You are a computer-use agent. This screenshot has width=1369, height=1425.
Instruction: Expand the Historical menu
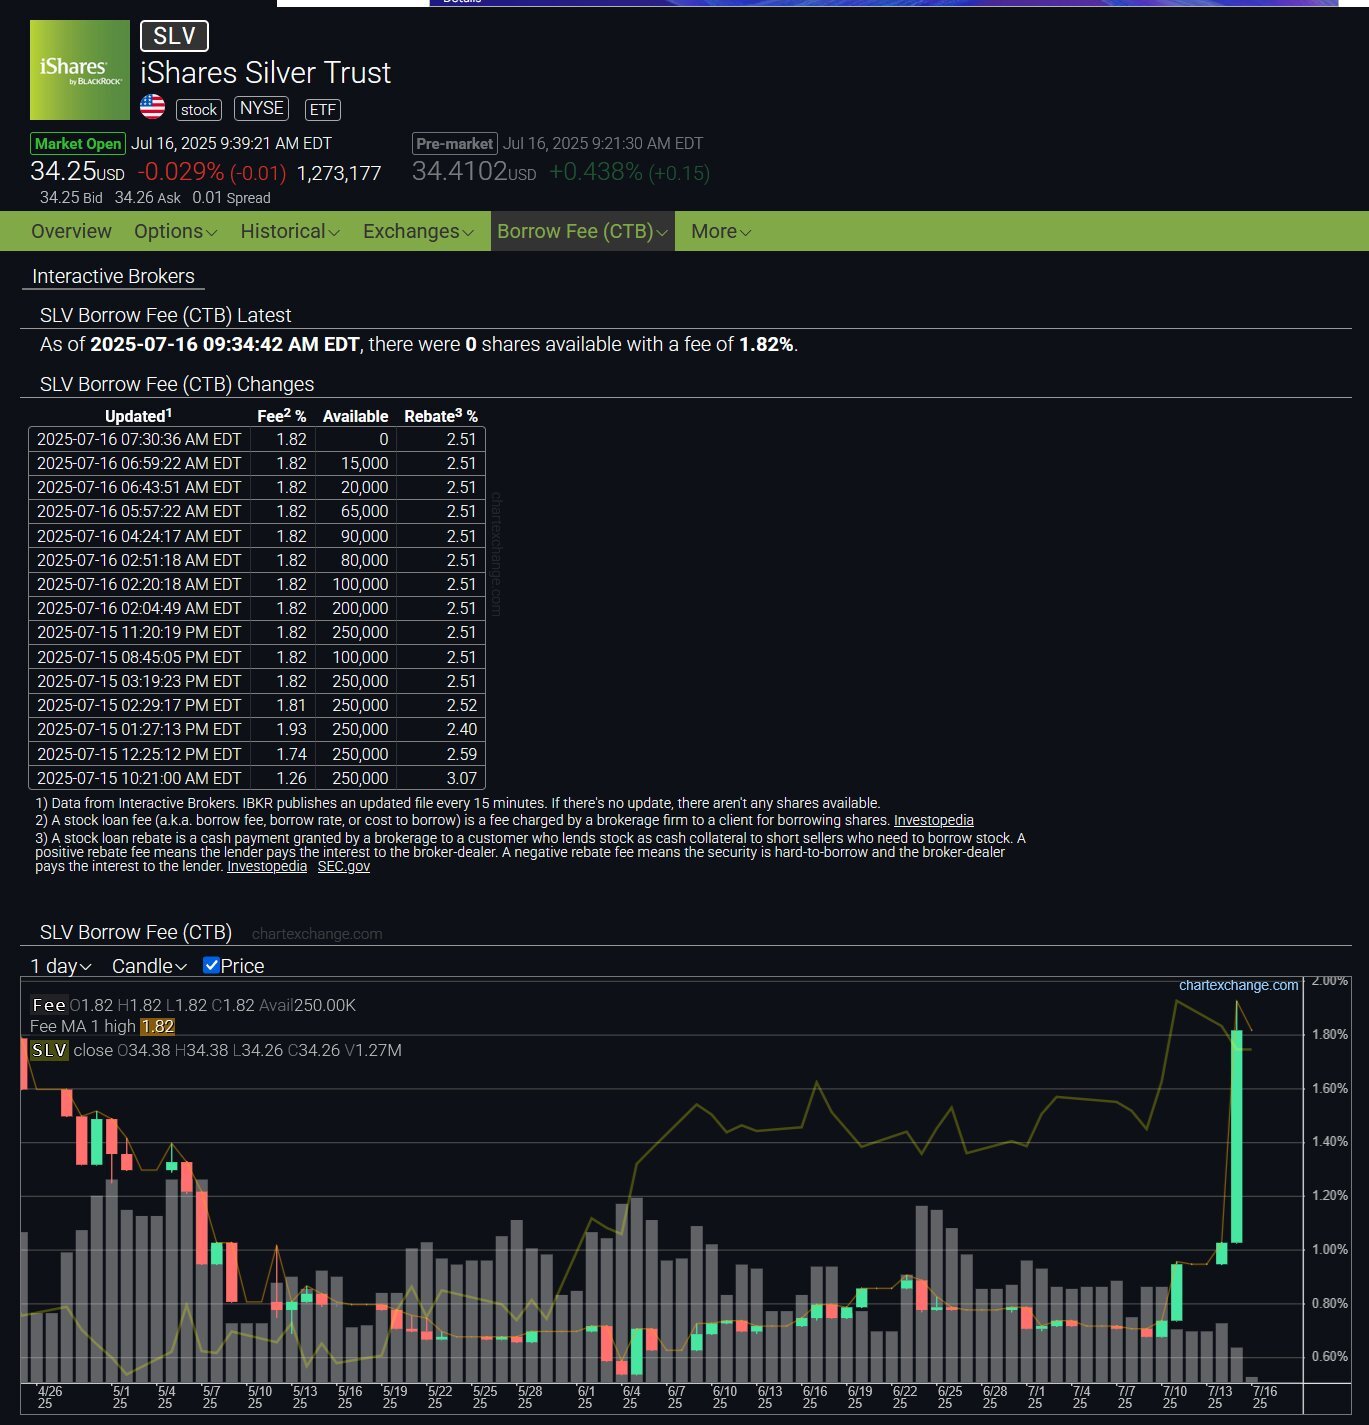(289, 231)
